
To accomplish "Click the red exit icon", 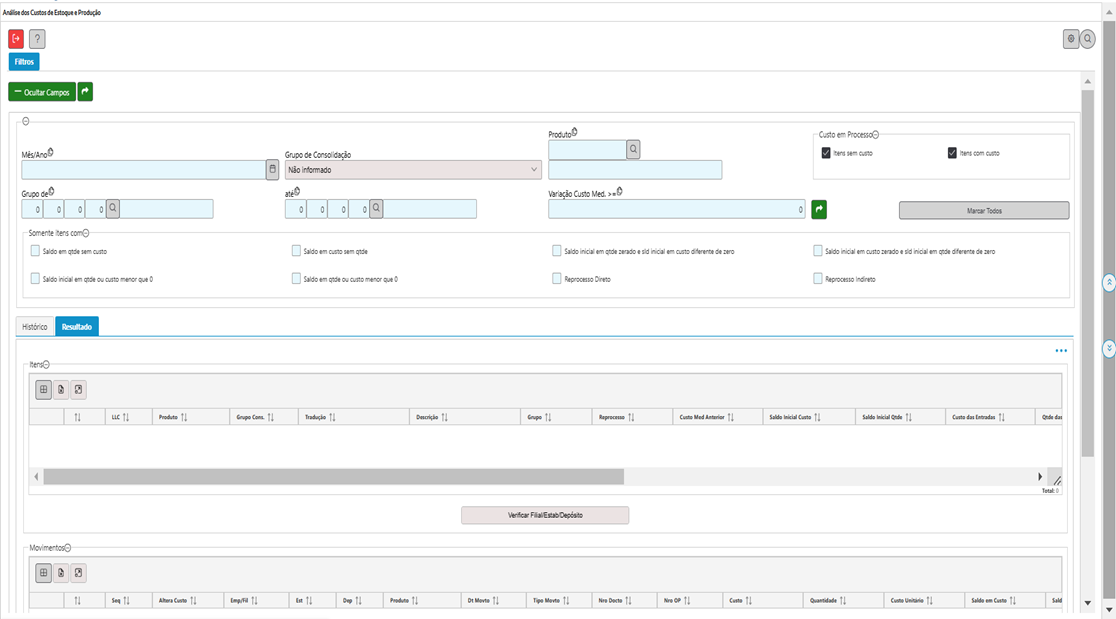I will pos(16,39).
